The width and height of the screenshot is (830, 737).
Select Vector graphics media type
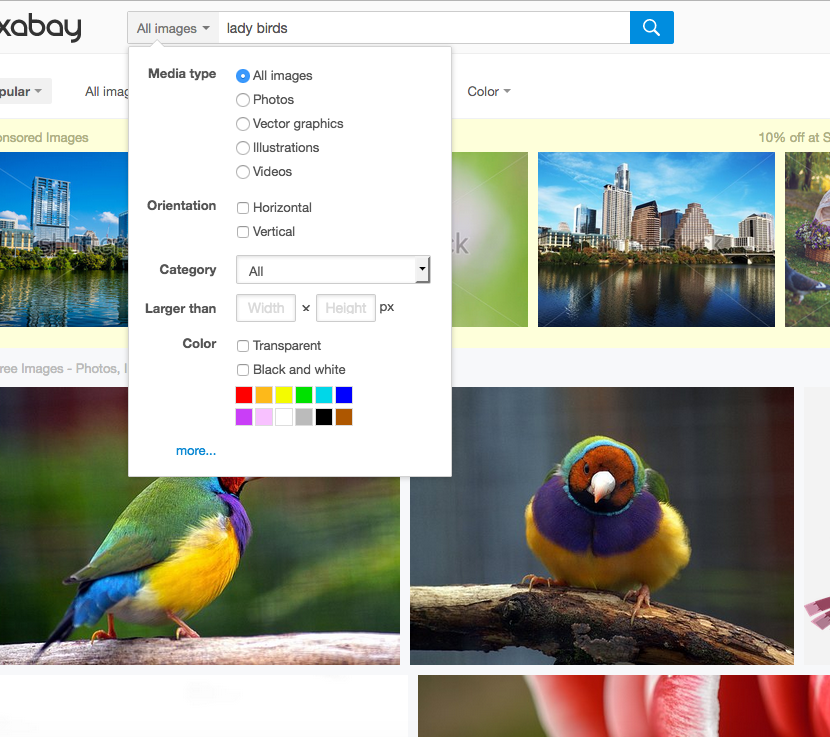click(242, 123)
